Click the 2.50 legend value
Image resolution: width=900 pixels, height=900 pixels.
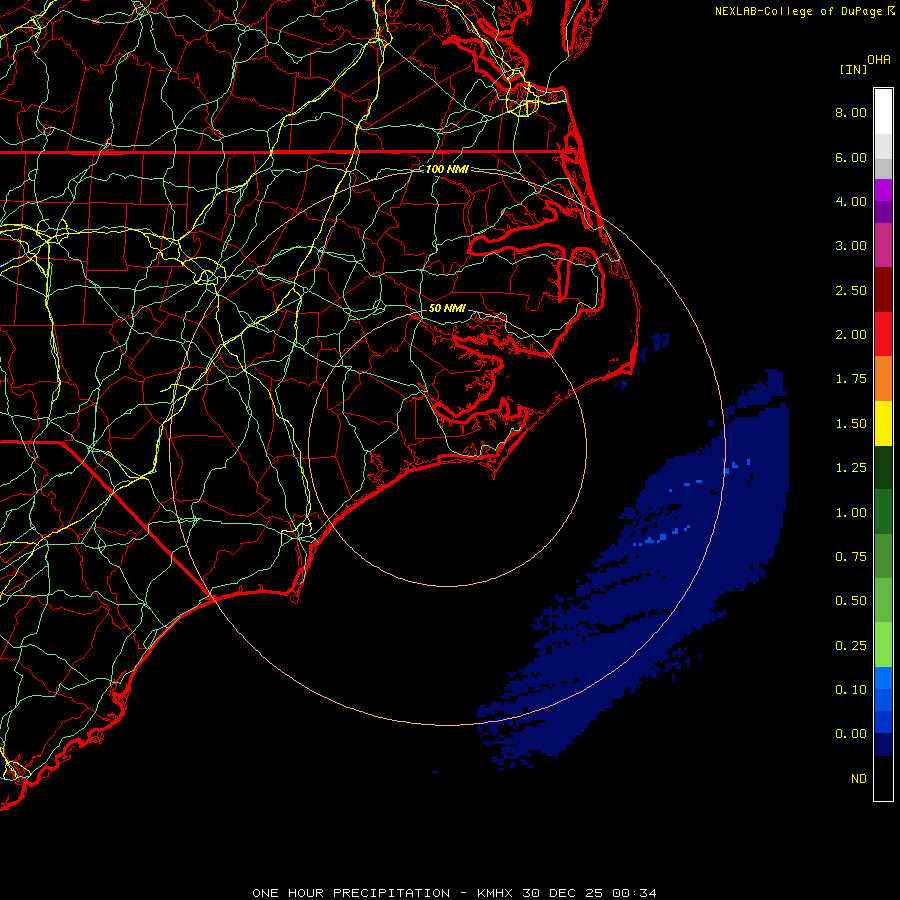tap(851, 290)
